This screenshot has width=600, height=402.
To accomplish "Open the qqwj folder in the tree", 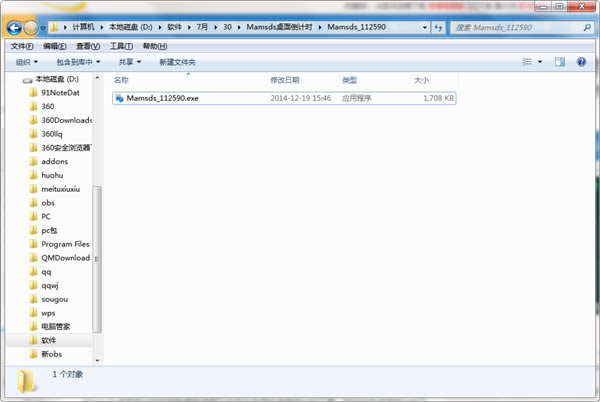I will [x=44, y=285].
